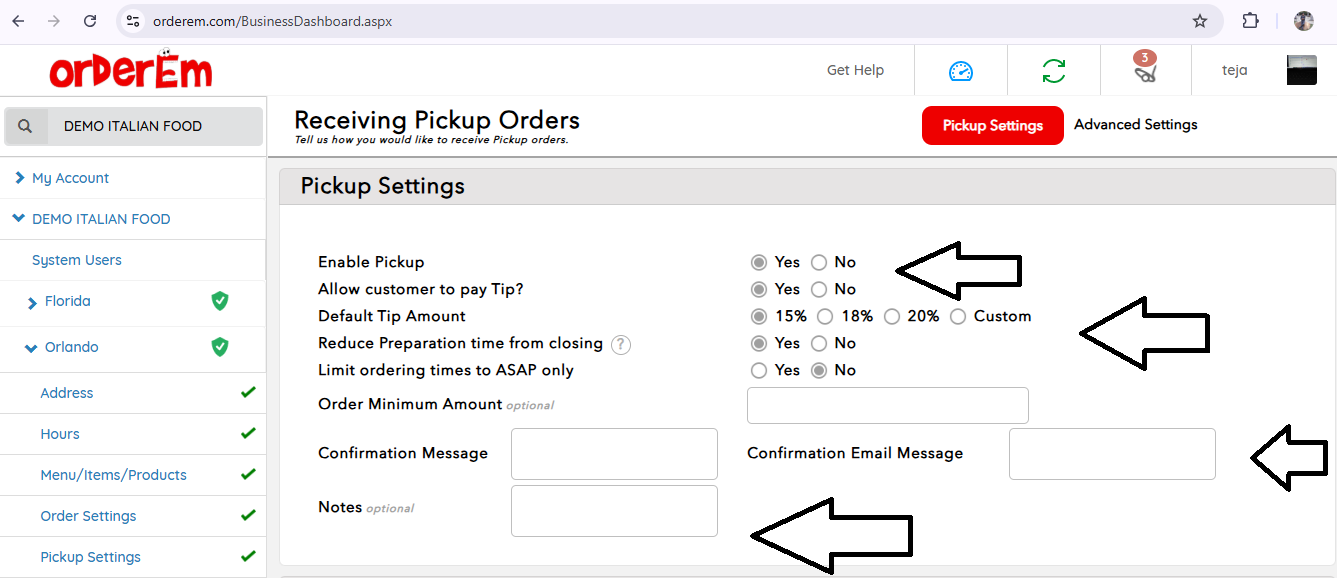Open the notifications icon with badge 3
The height and width of the screenshot is (578, 1337).
tap(1145, 69)
